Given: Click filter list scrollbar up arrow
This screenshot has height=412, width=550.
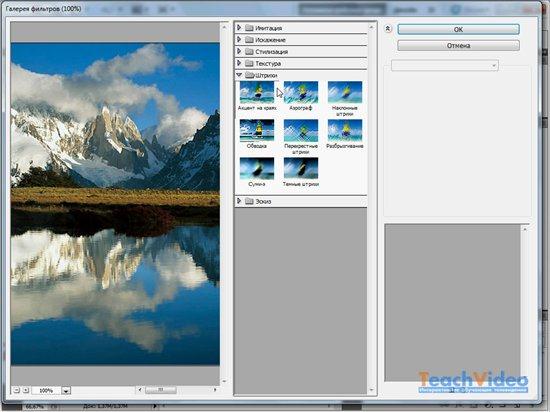Looking at the screenshot, I should [x=371, y=27].
